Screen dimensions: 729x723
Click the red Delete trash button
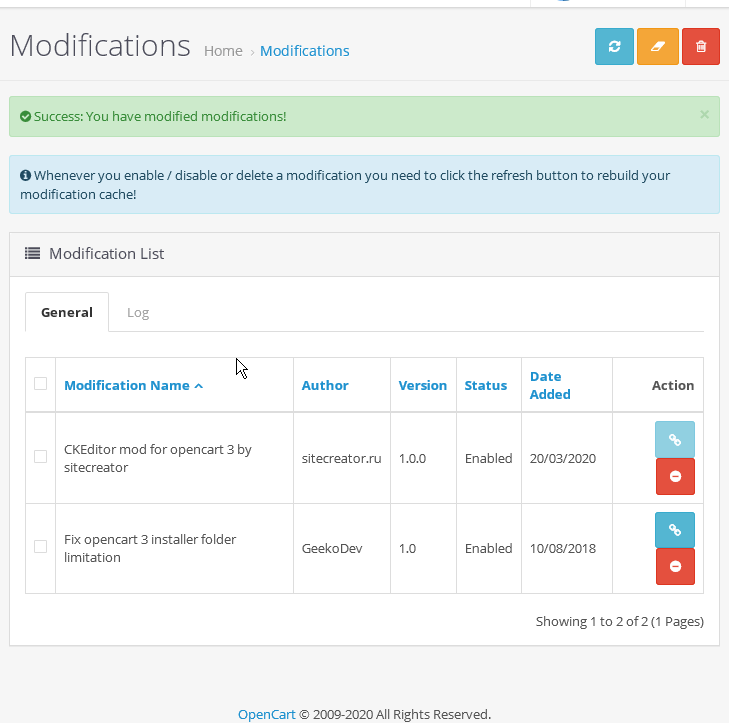click(x=700, y=46)
